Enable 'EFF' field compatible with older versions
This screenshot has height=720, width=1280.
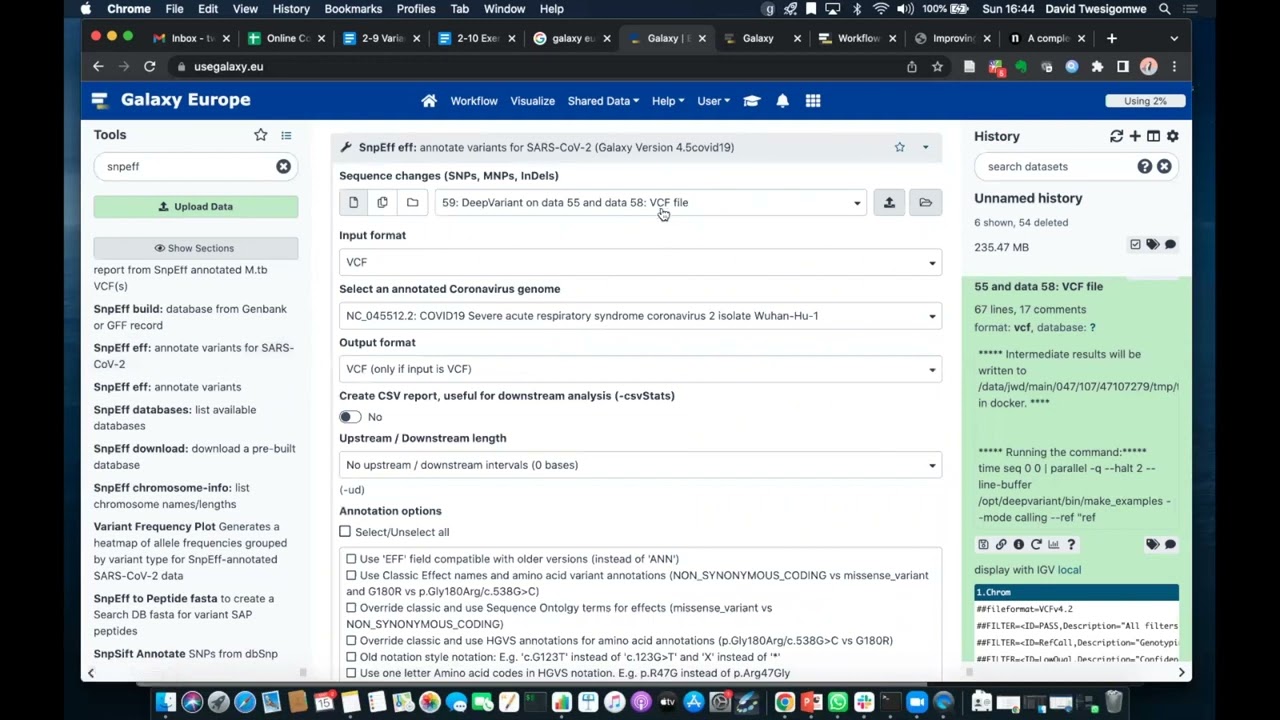(351, 559)
